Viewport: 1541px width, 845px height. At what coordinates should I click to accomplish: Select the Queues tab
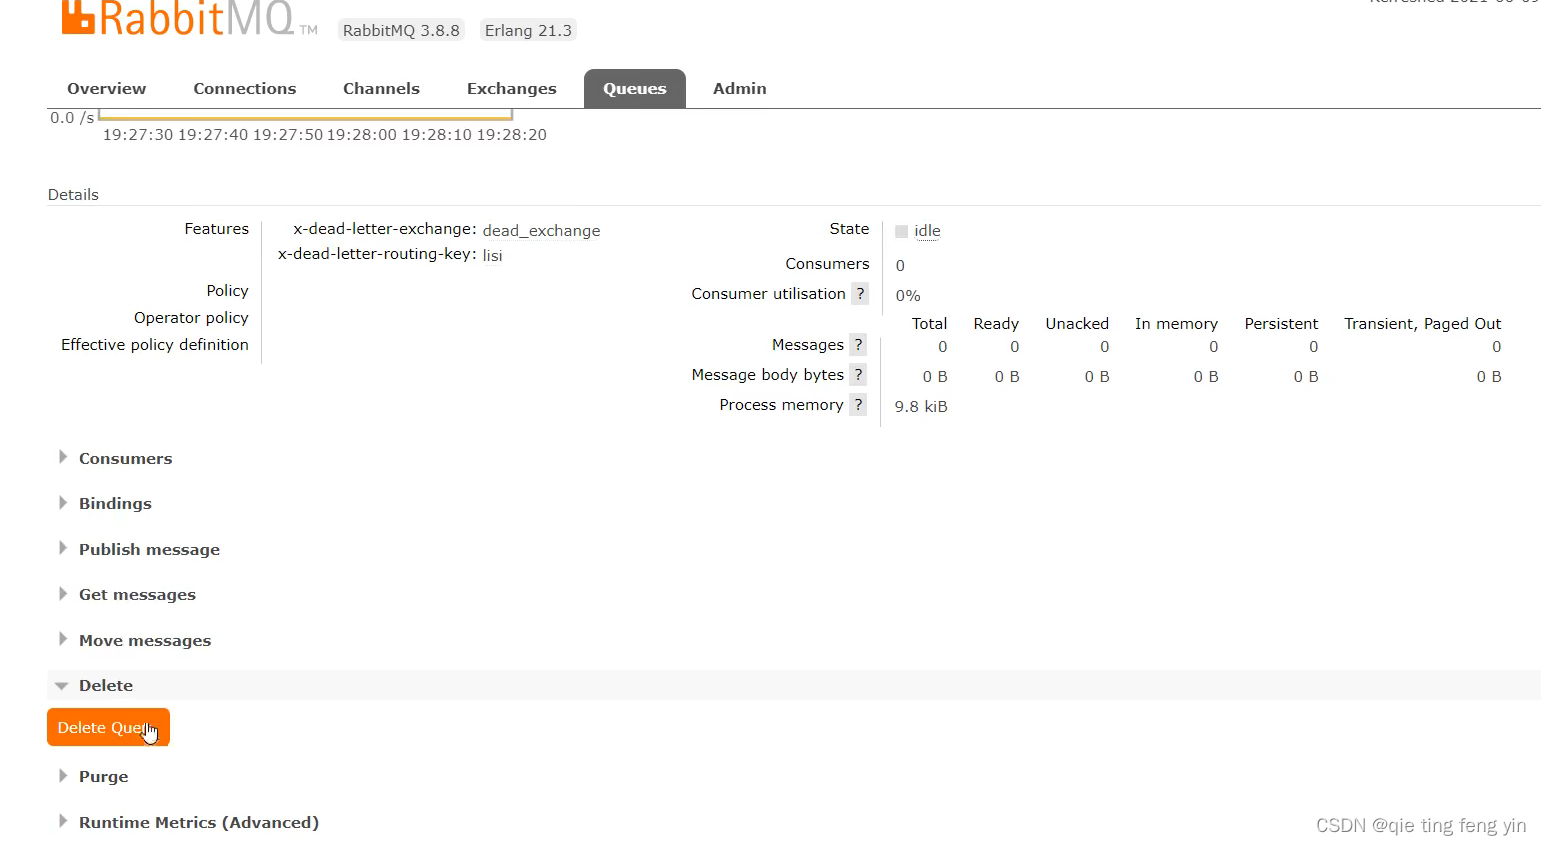point(635,88)
